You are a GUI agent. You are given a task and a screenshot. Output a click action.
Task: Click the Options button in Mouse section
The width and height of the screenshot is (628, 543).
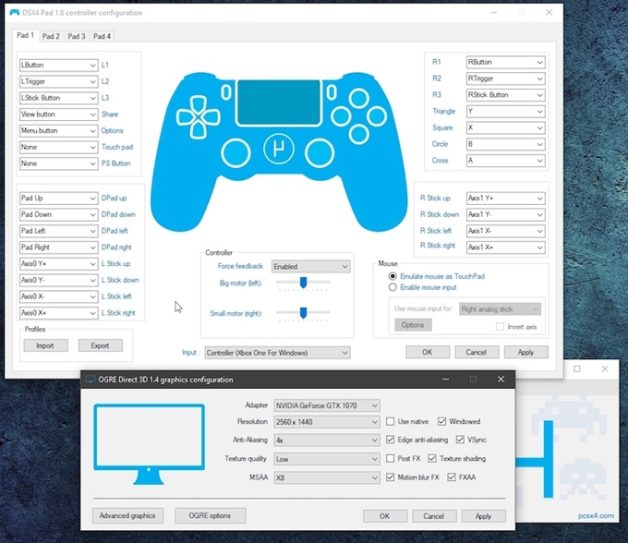coord(413,325)
